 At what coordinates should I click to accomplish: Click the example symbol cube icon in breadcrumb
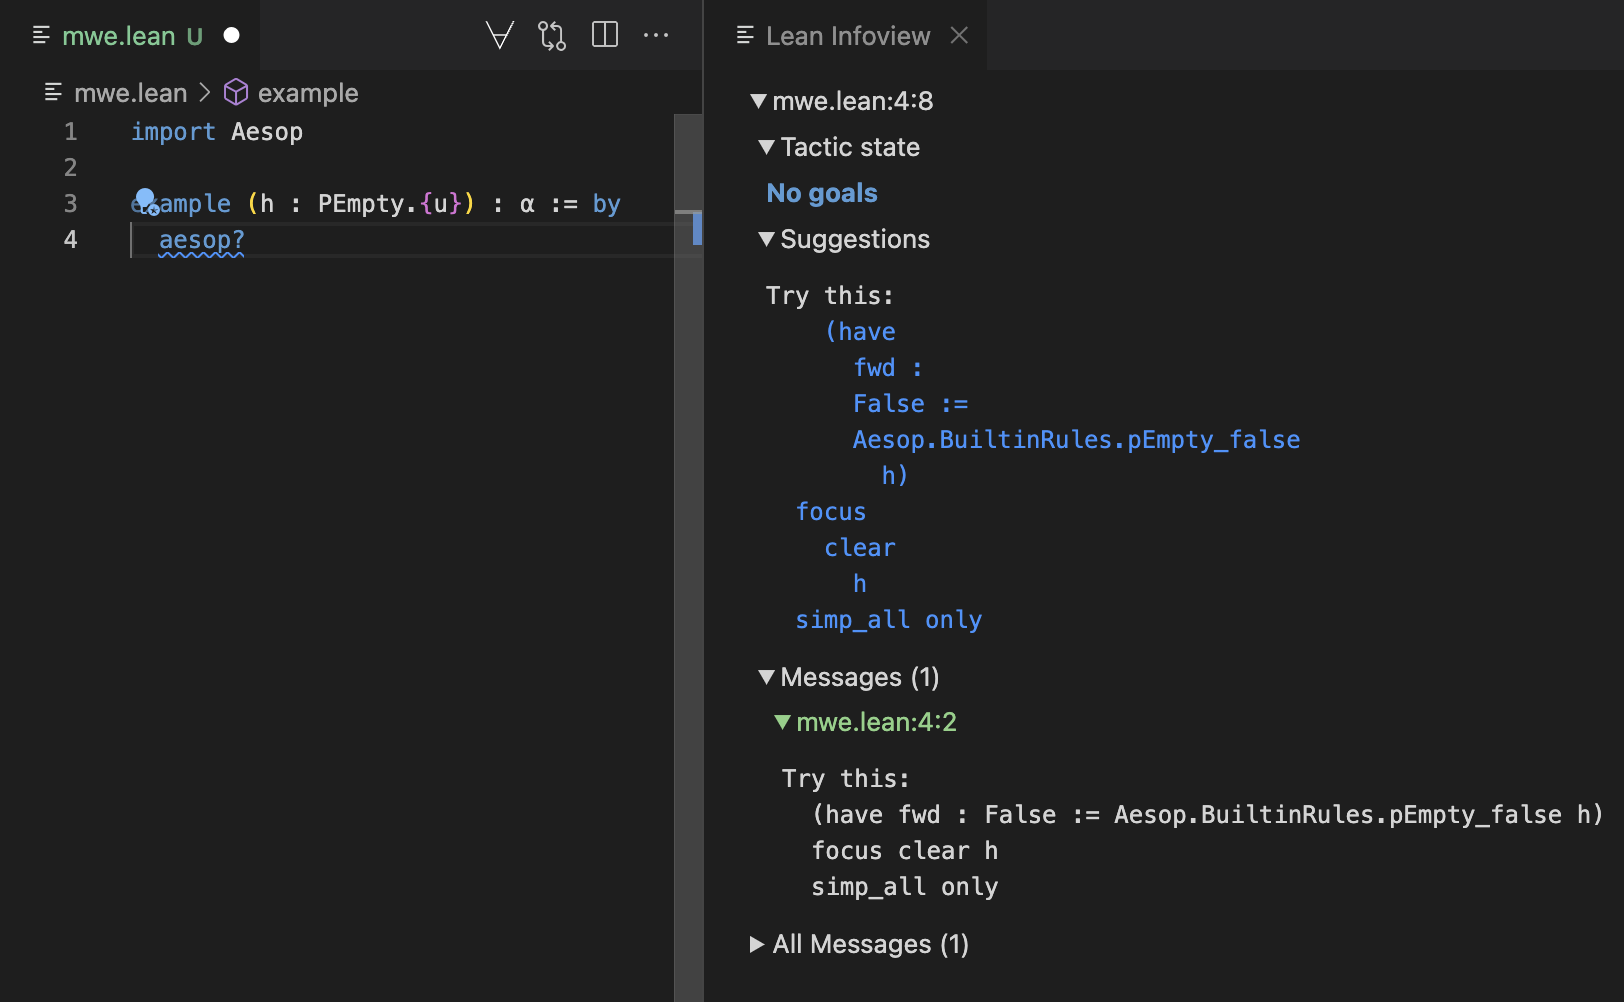pos(236,93)
